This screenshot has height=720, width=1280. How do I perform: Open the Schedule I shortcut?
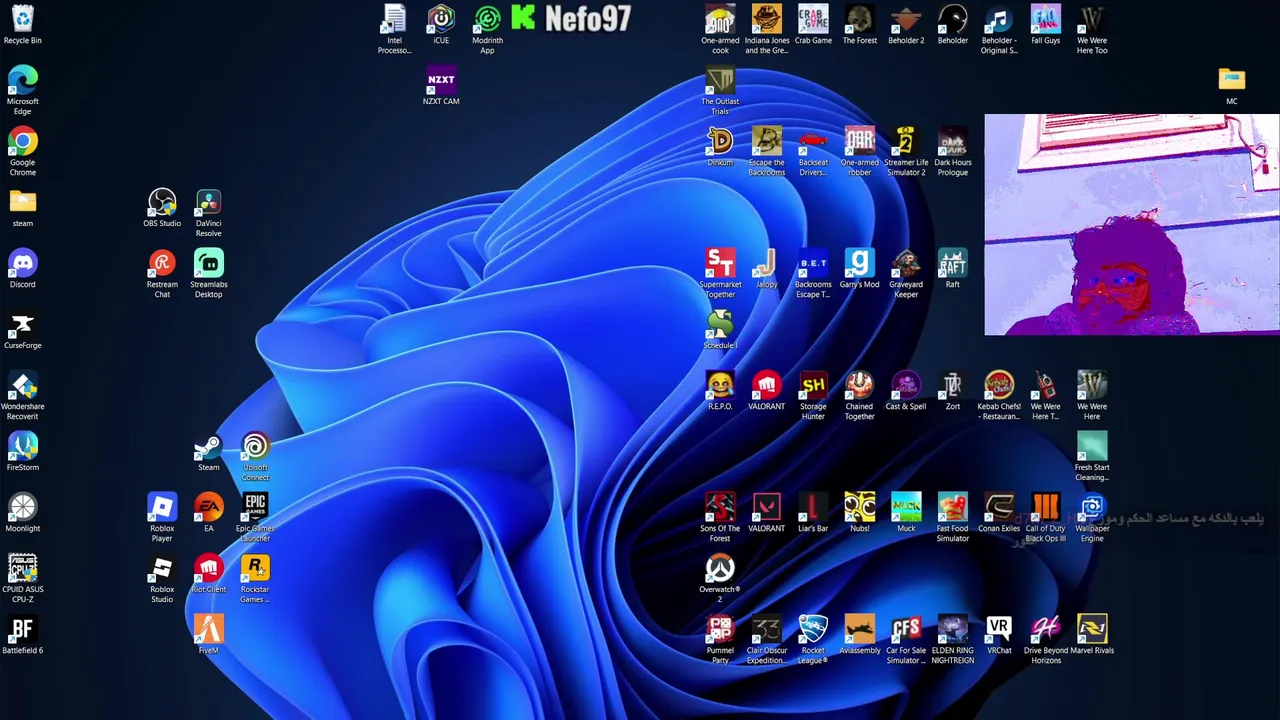(720, 330)
